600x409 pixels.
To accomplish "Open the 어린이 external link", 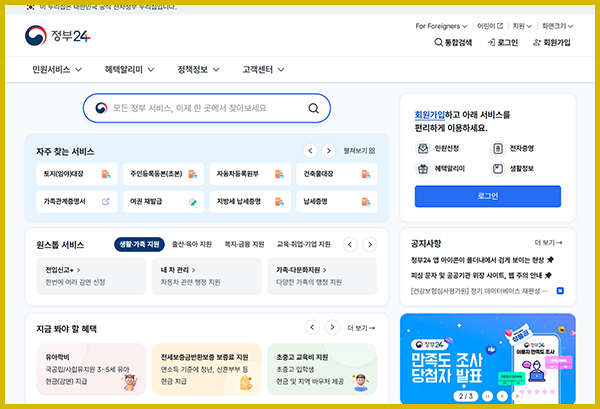I will point(490,26).
